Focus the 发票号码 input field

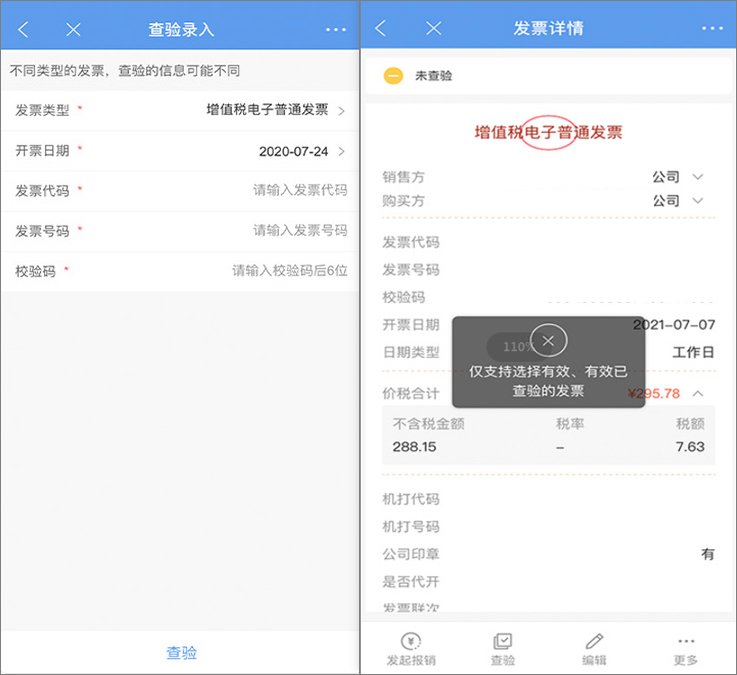(x=180, y=231)
